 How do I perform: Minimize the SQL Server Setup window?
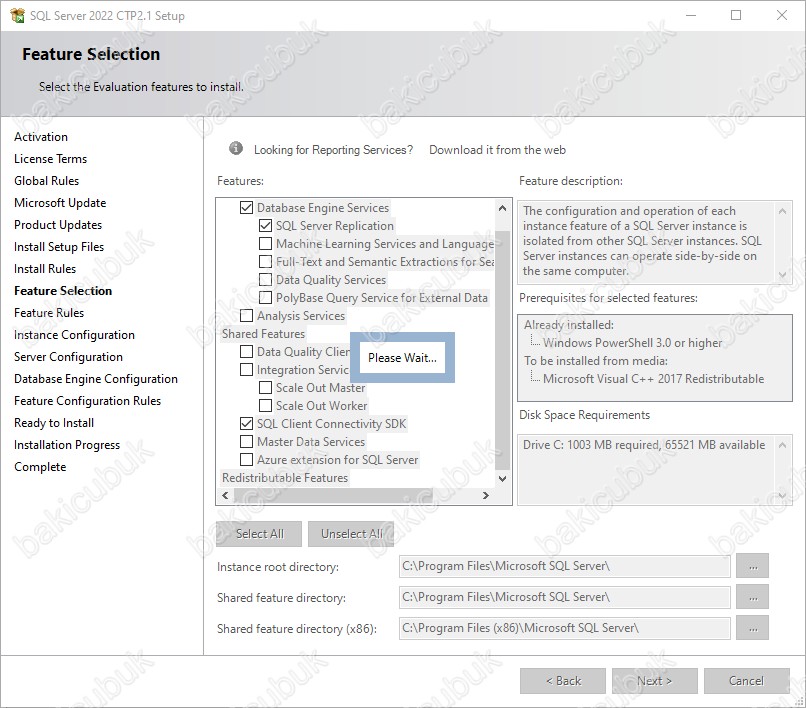click(x=691, y=15)
